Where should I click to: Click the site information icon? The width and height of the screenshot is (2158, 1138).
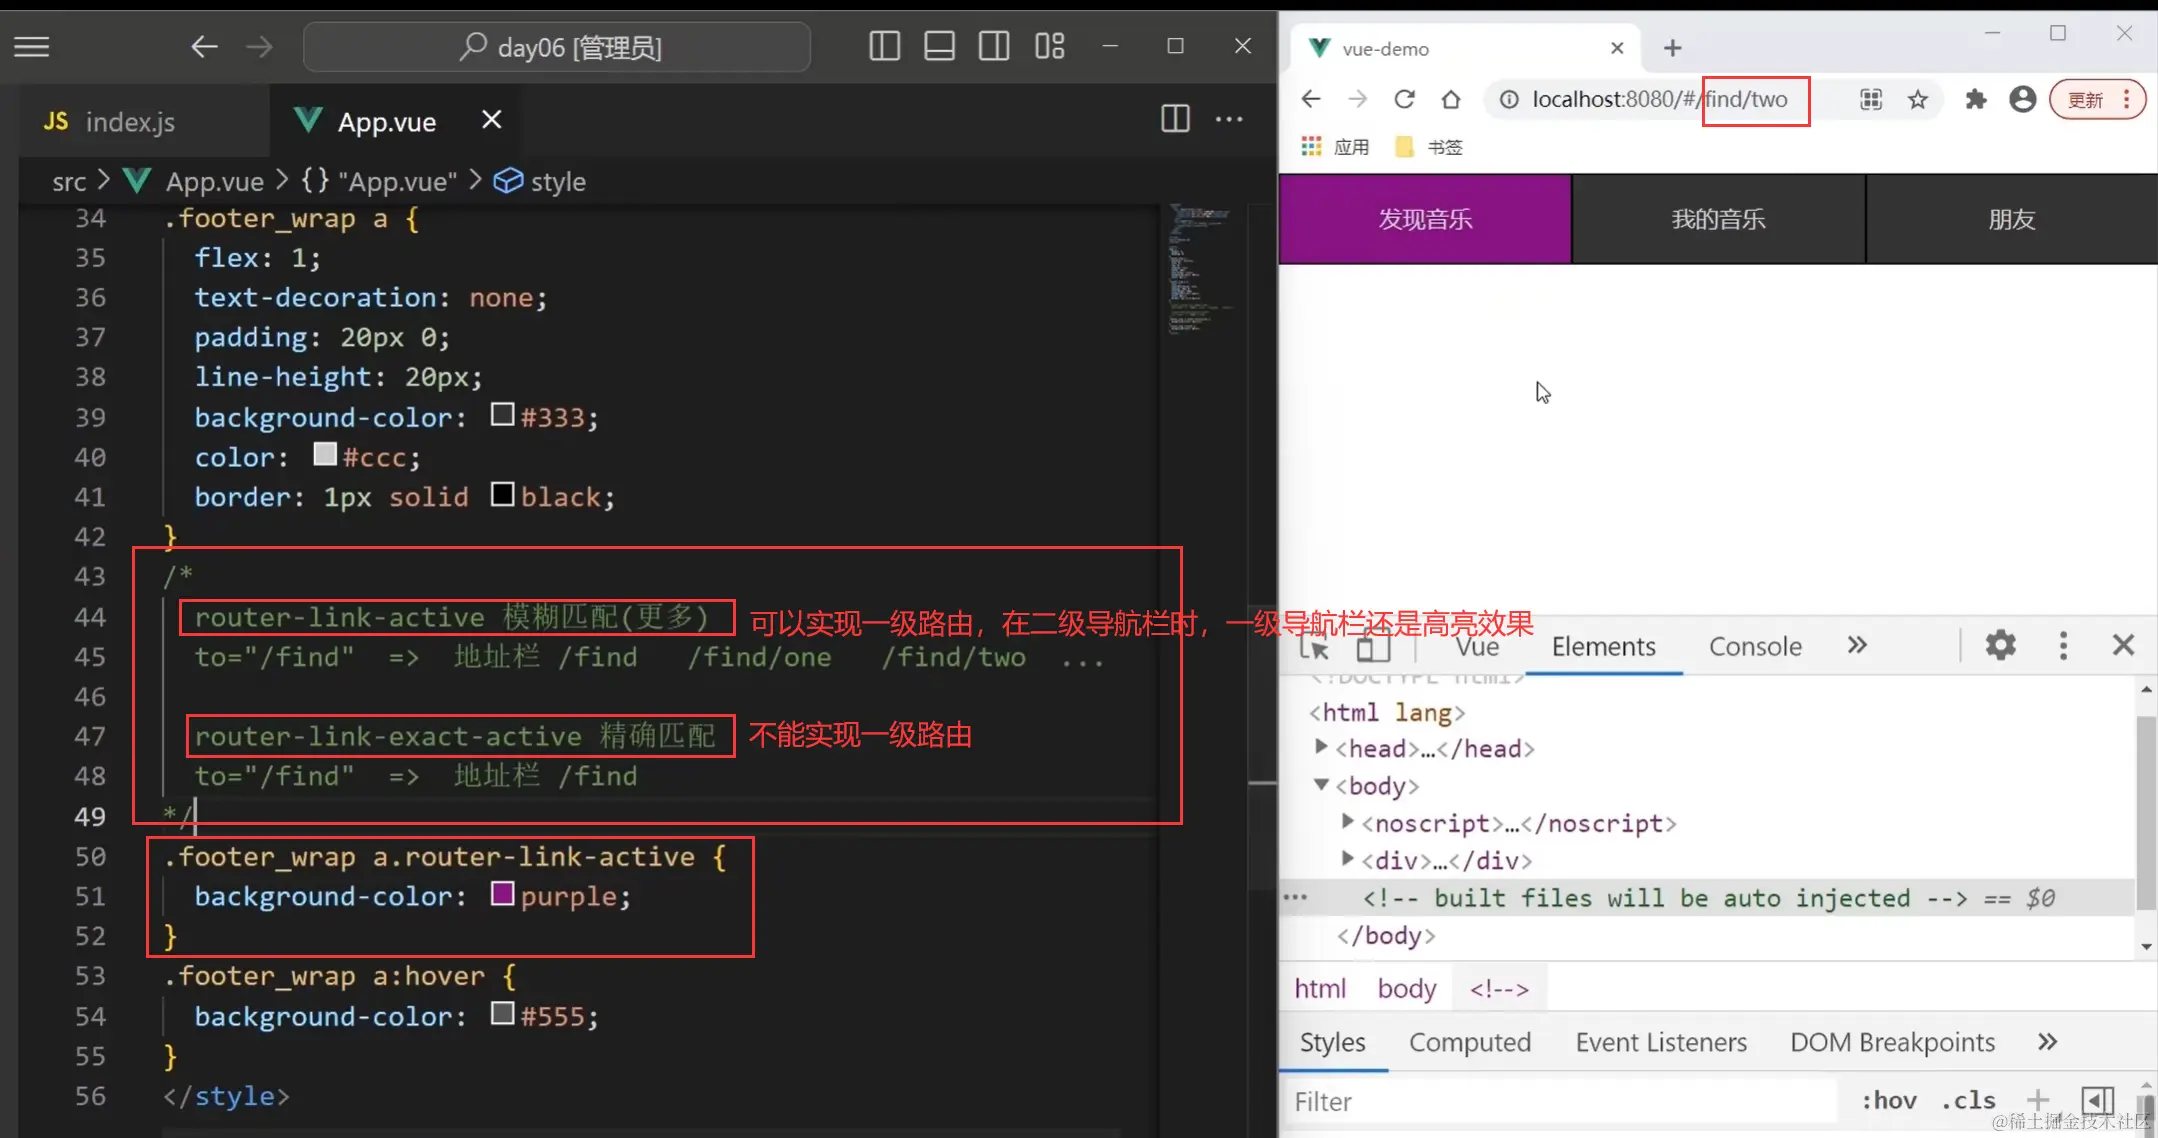[1509, 99]
